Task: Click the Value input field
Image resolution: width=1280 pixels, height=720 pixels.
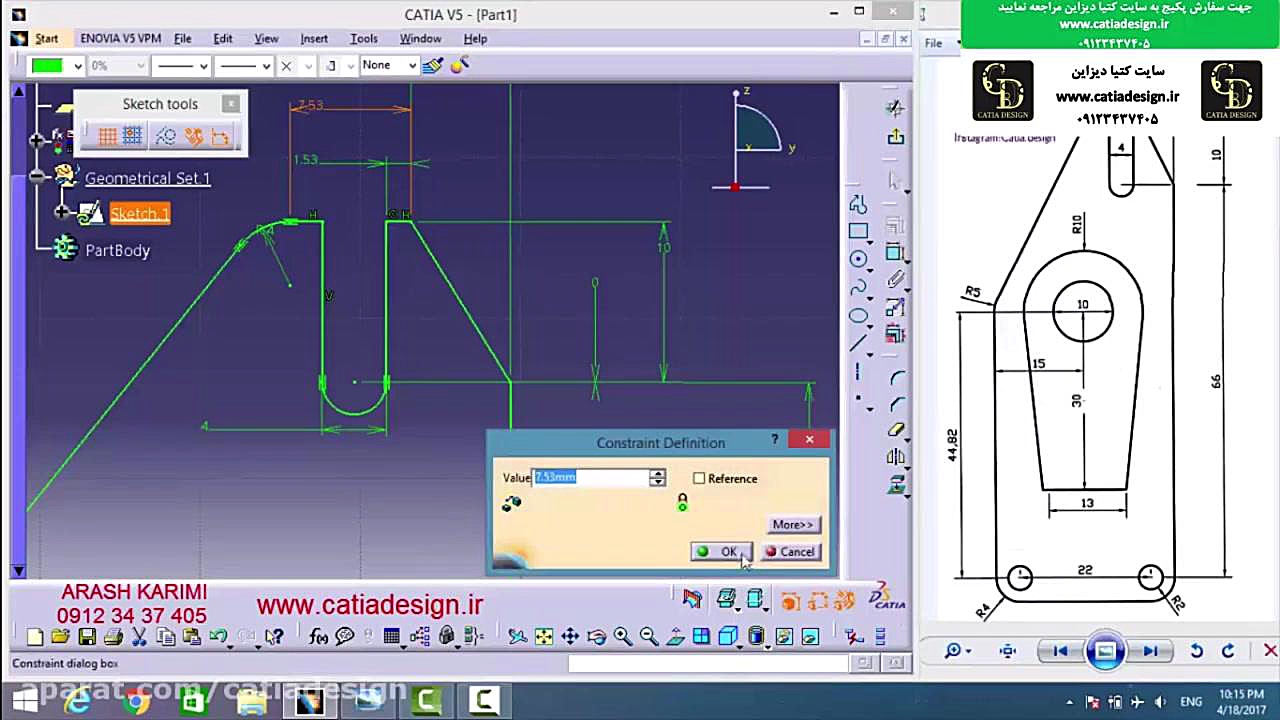Action: click(591, 479)
